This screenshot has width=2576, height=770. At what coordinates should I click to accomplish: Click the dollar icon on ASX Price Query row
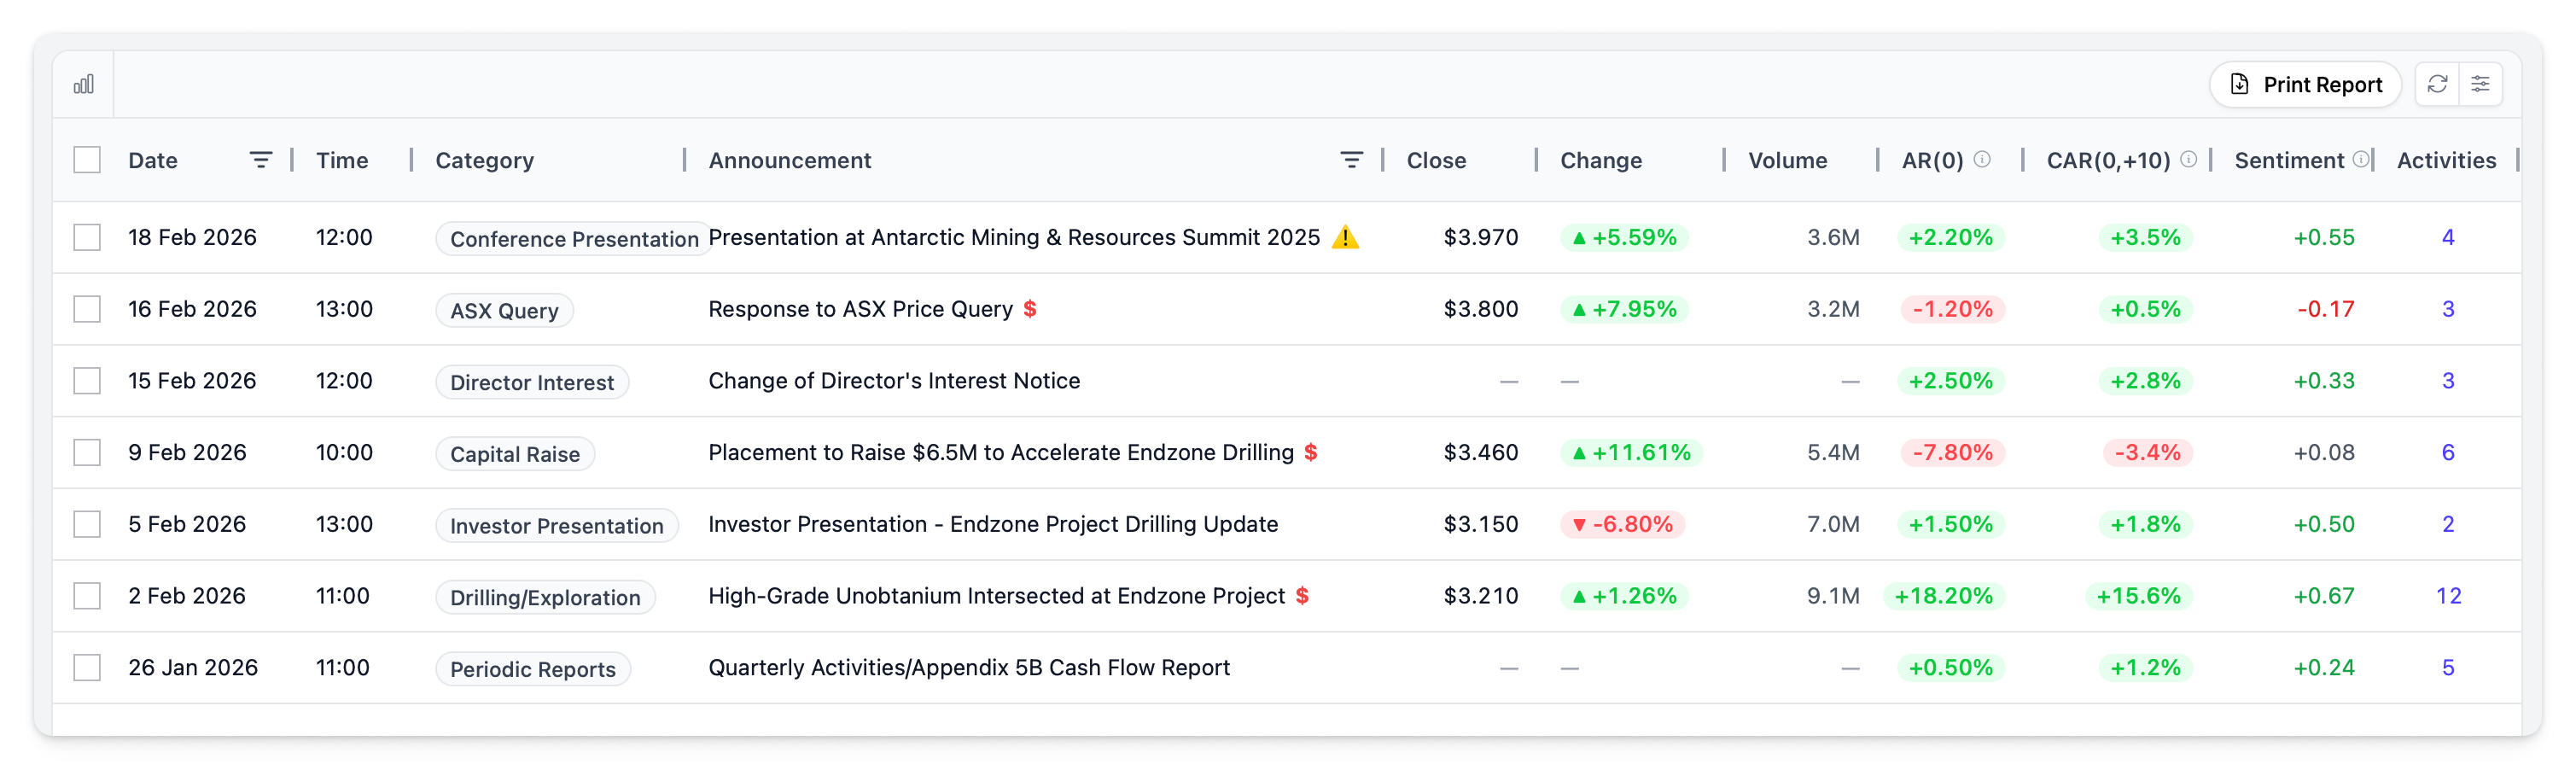(x=1030, y=310)
